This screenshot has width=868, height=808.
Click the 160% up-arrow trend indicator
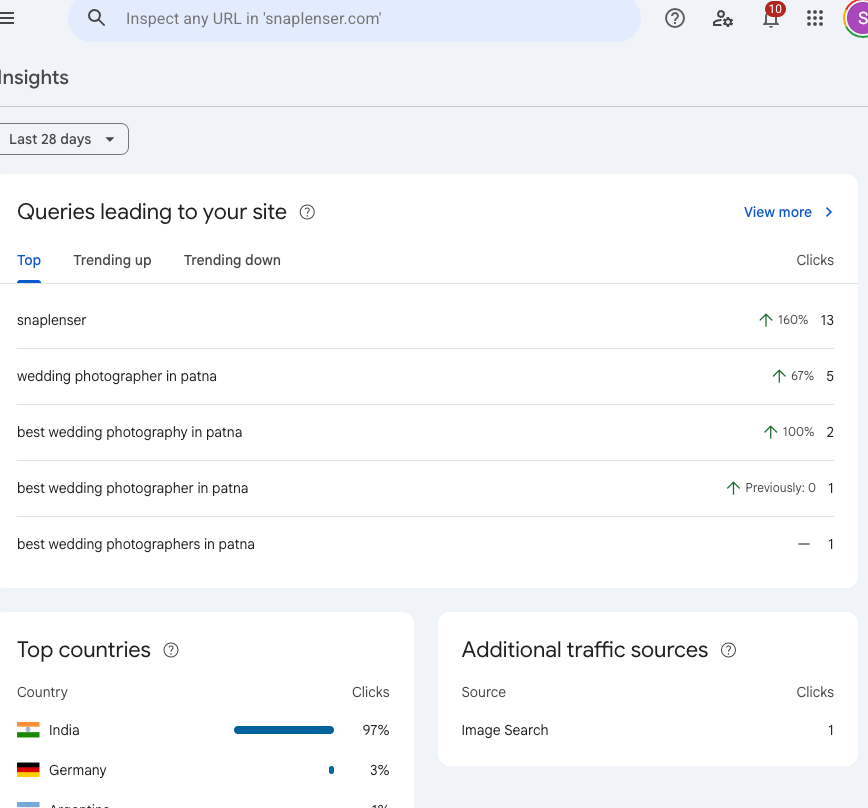tap(783, 320)
